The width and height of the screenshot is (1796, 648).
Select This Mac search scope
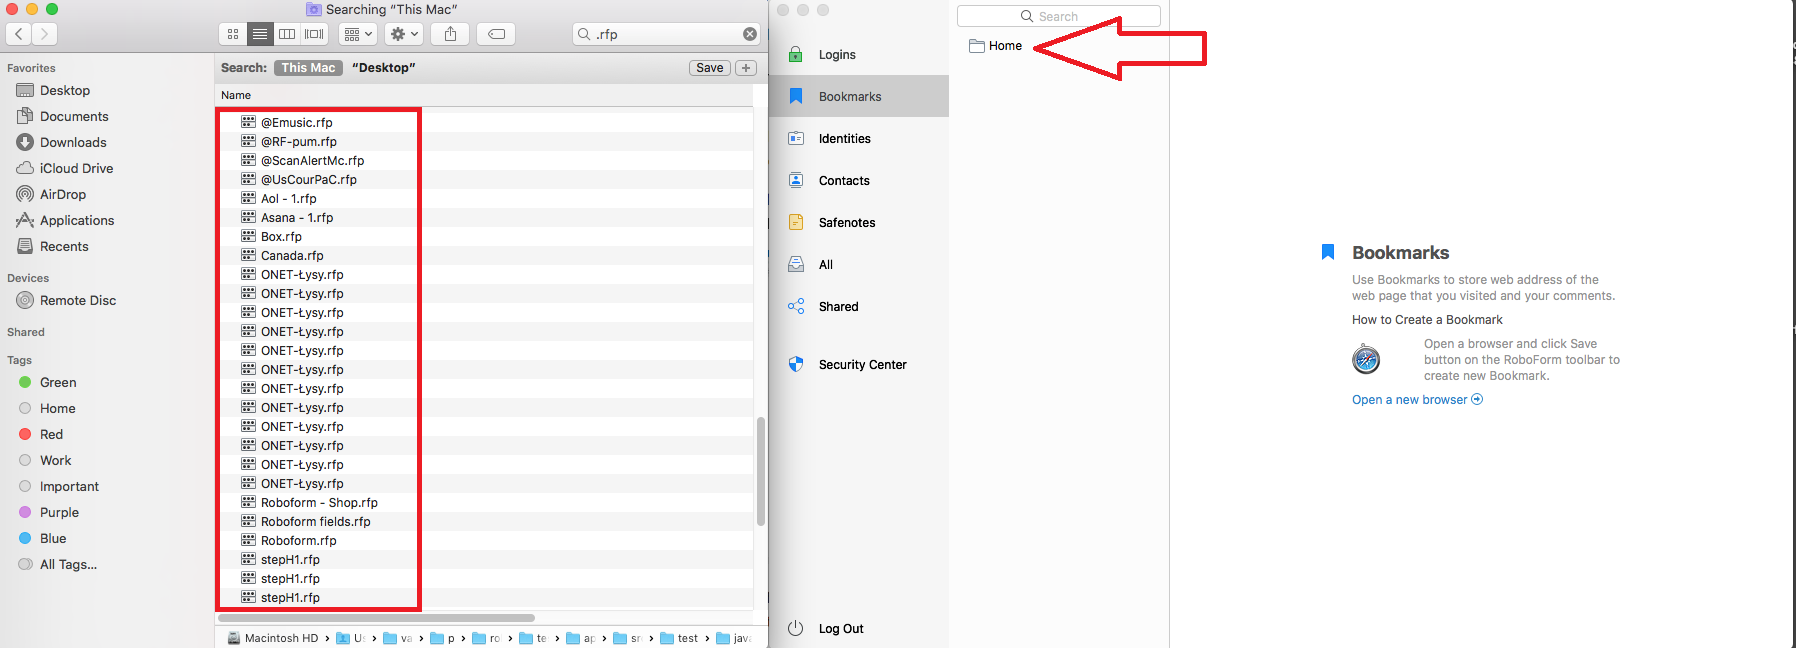coord(308,68)
